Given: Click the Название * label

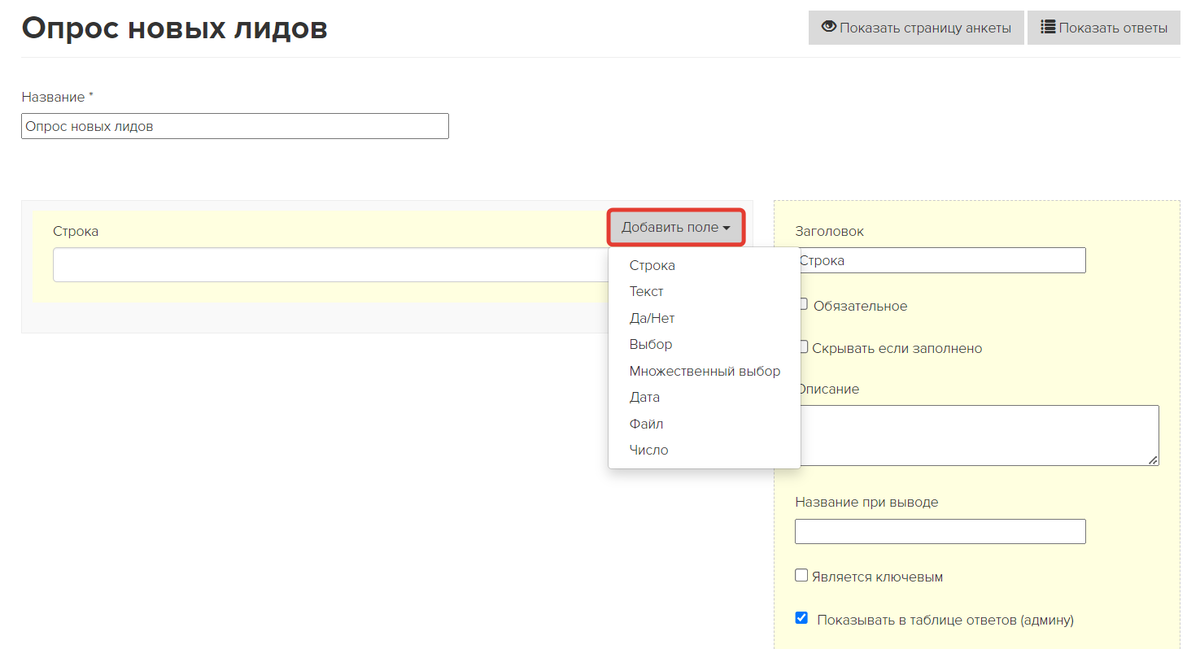Looking at the screenshot, I should [57, 97].
